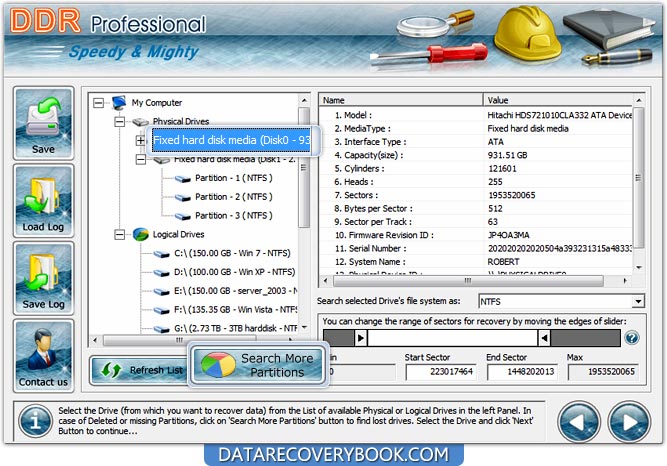Click the End Sector input field

coord(522,372)
